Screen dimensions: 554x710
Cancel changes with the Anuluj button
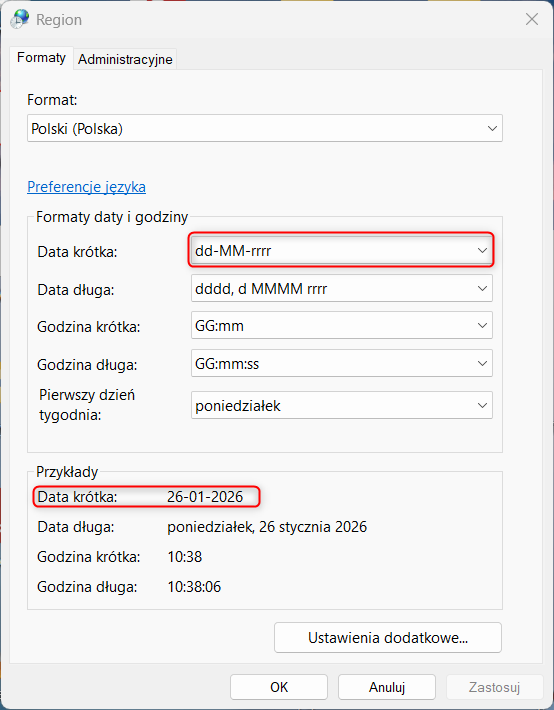coord(386,687)
